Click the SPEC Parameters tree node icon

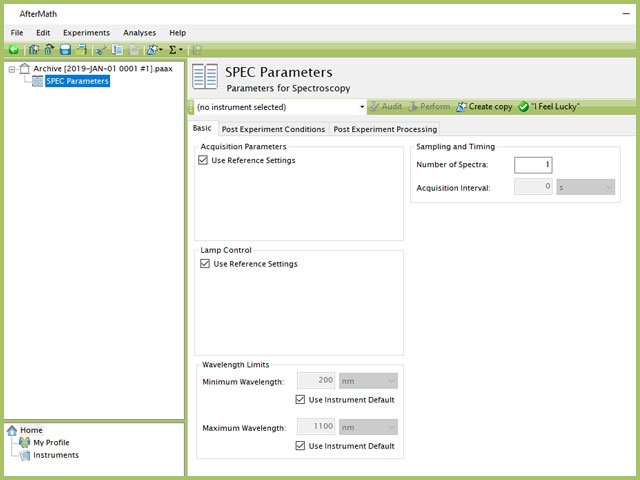[x=37, y=81]
